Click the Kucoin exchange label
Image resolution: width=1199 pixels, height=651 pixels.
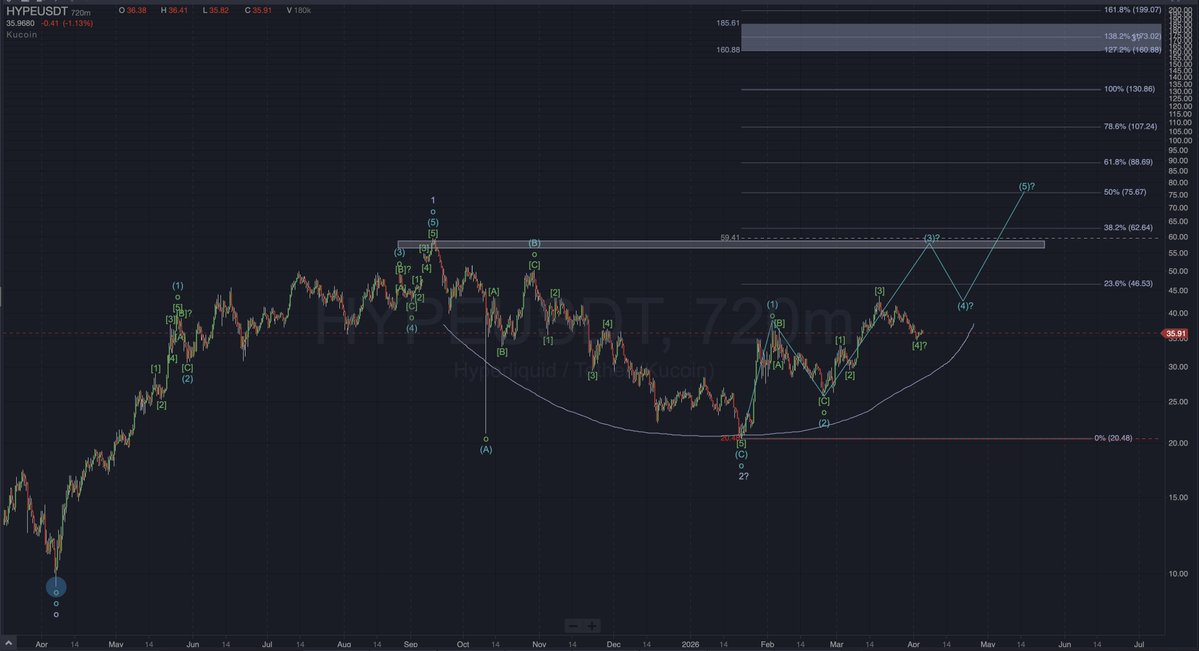coord(21,34)
